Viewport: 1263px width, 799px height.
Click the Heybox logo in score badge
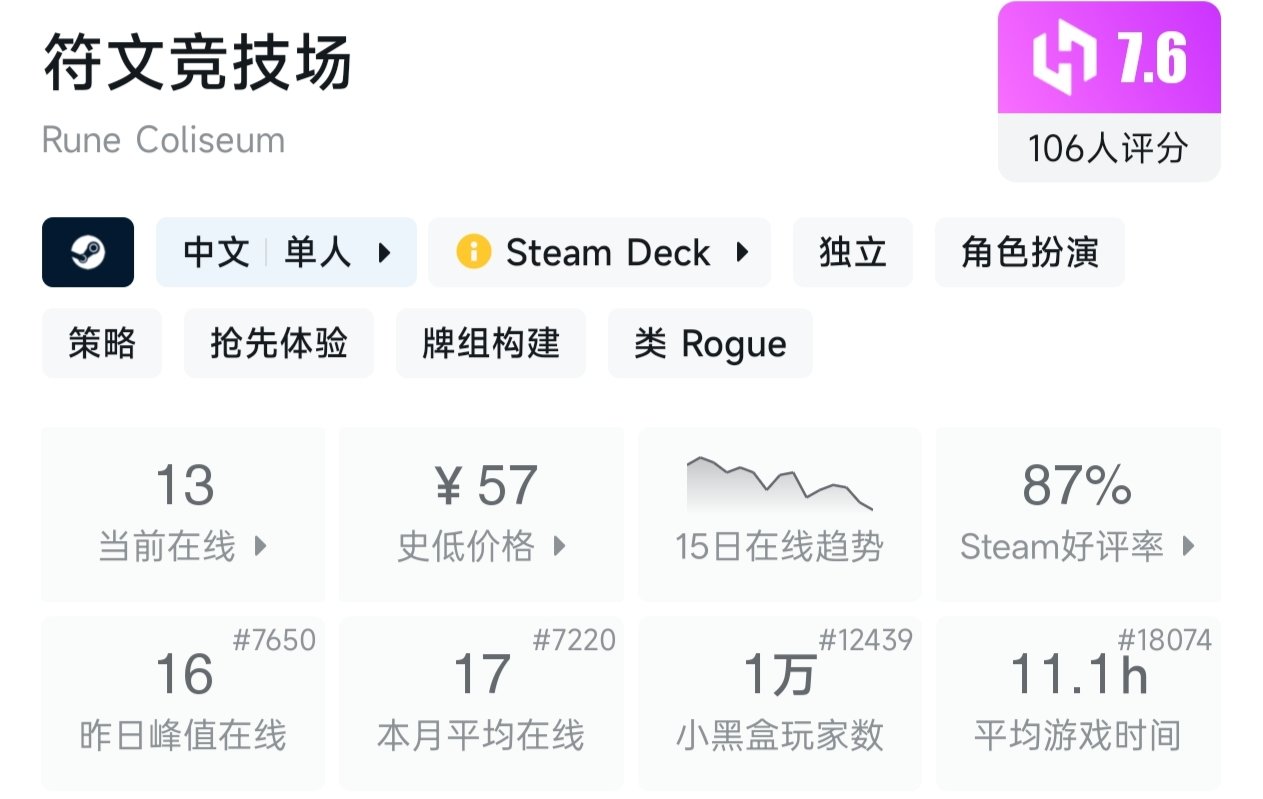coord(1064,58)
